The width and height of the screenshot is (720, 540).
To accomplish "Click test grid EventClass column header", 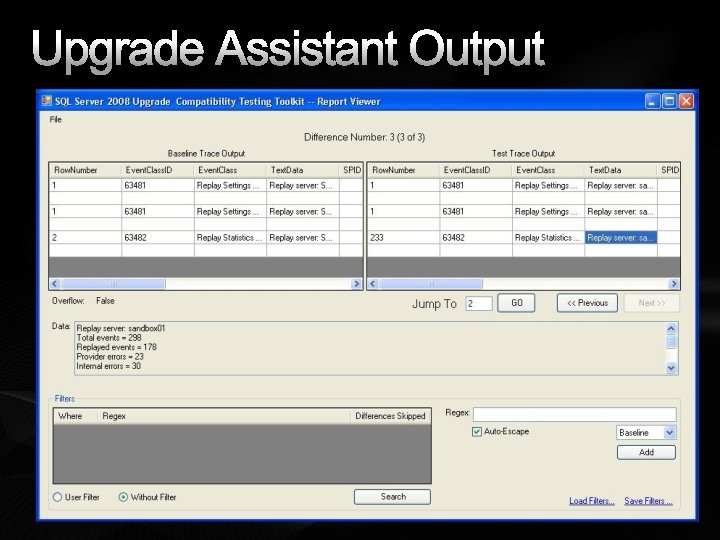I will click(x=548, y=170).
